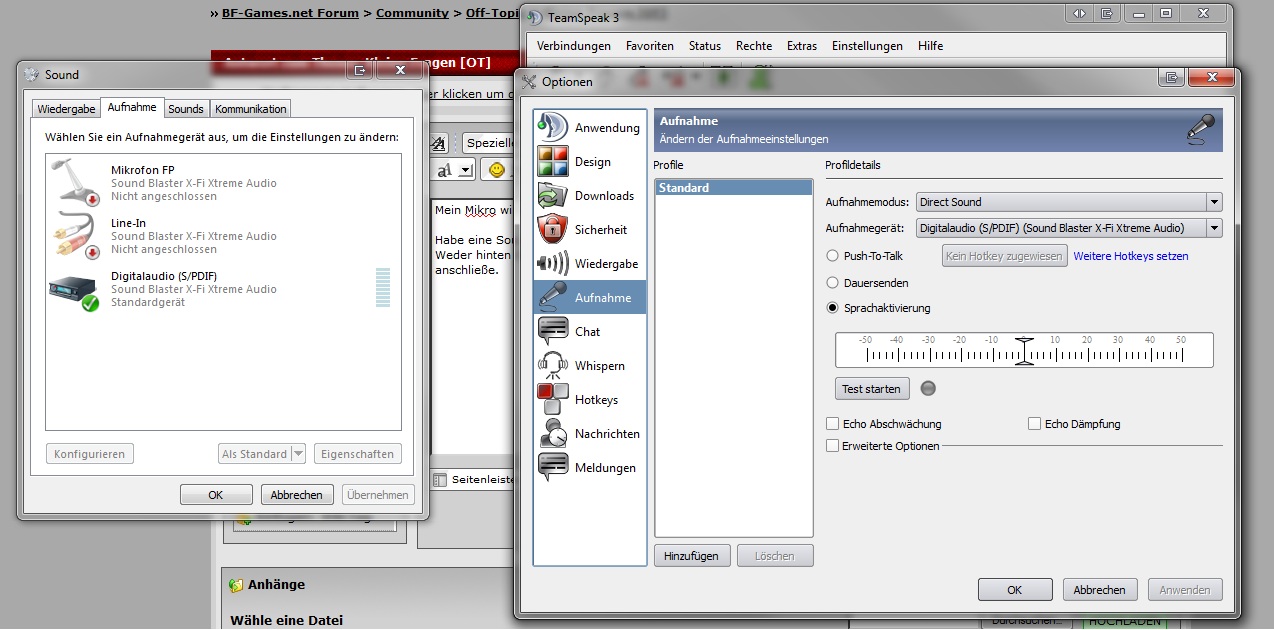Click the Test starten button
Image resolution: width=1274 pixels, height=630 pixels.
point(872,389)
